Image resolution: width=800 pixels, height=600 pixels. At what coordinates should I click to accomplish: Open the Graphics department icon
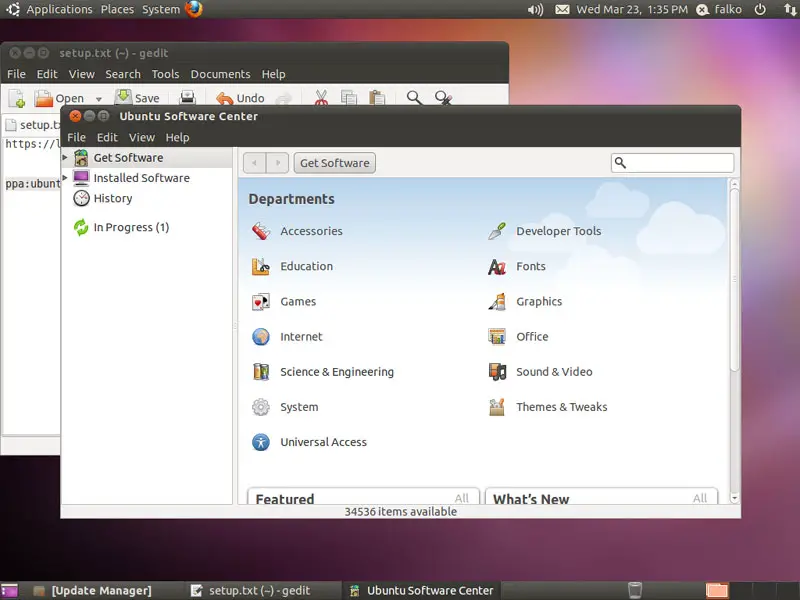click(497, 302)
